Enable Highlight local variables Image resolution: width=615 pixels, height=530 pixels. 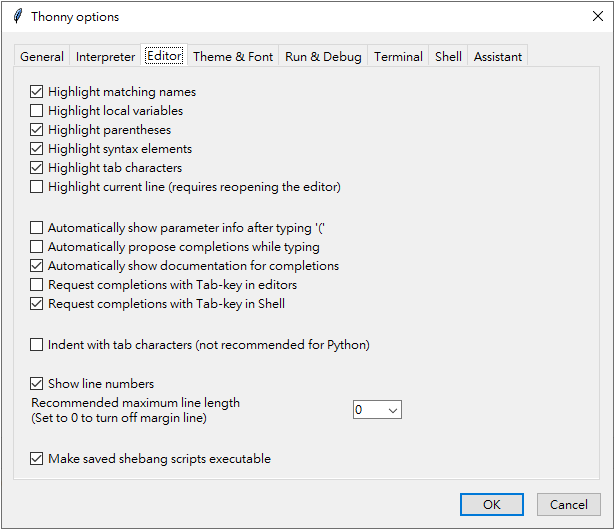click(36, 111)
